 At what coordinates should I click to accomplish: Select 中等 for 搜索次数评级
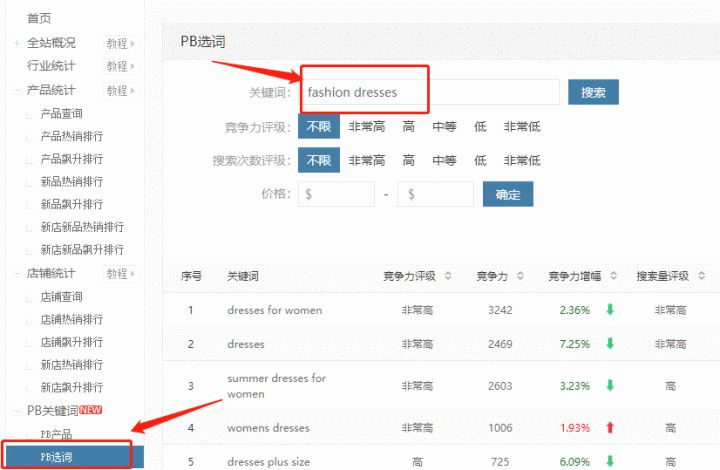click(444, 160)
